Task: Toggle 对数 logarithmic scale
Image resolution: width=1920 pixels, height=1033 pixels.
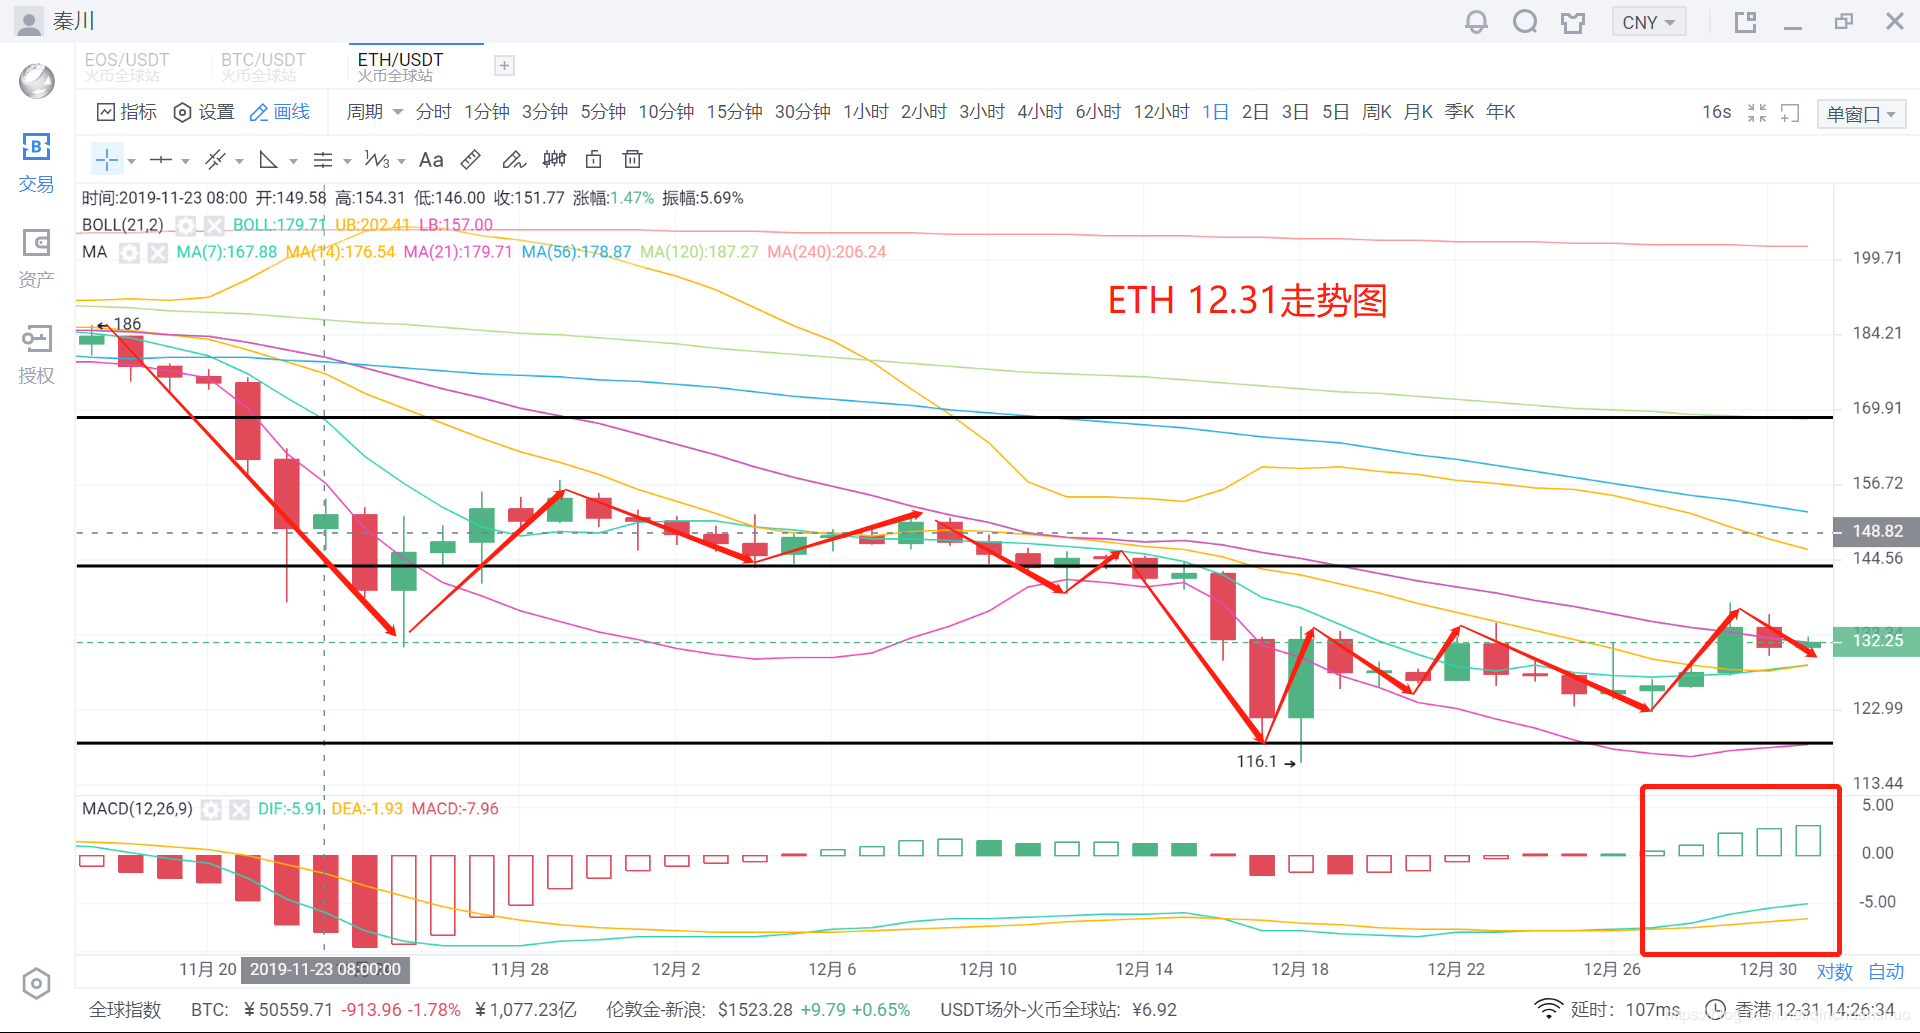Action: (x=1834, y=971)
